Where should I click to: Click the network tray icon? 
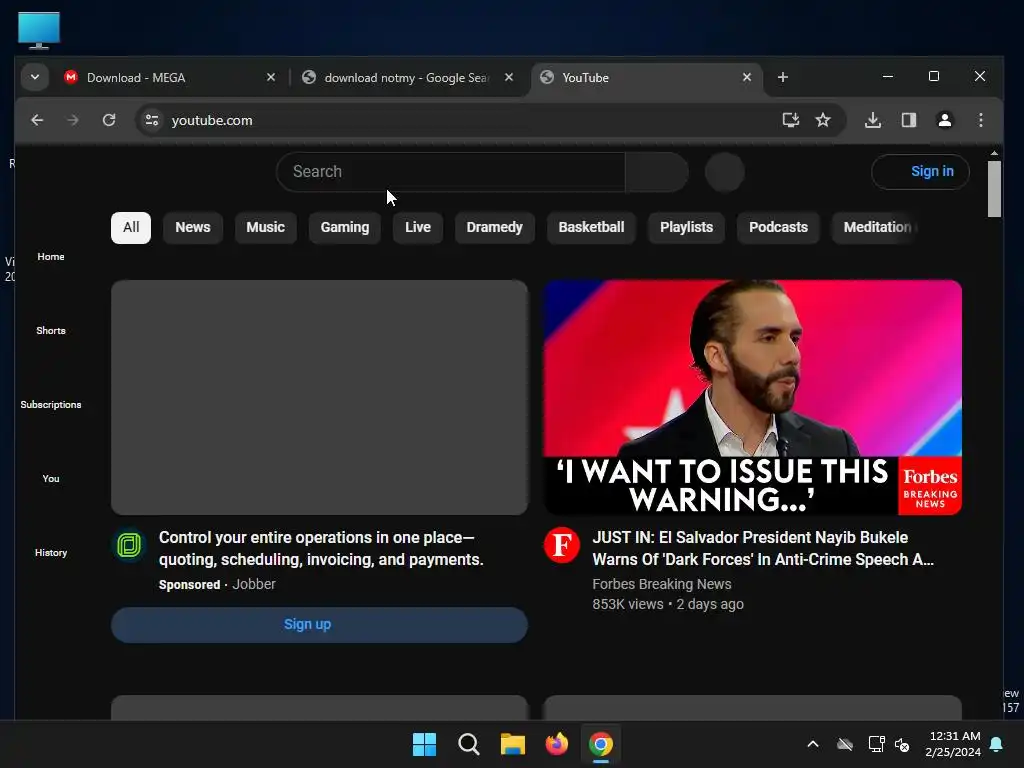[x=876, y=744]
